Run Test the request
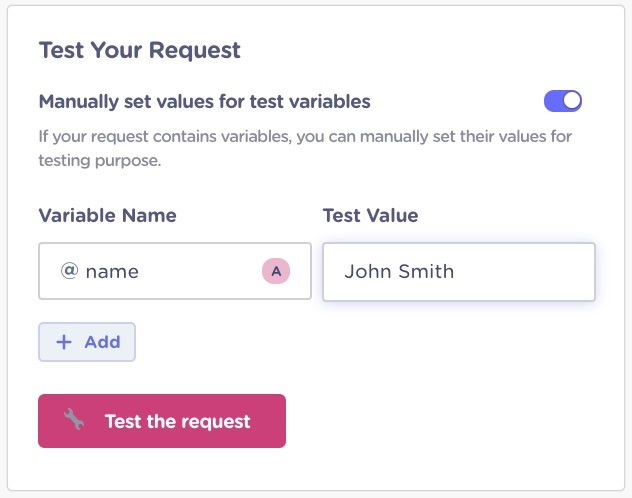This screenshot has height=498, width=632. pyautogui.click(x=162, y=421)
